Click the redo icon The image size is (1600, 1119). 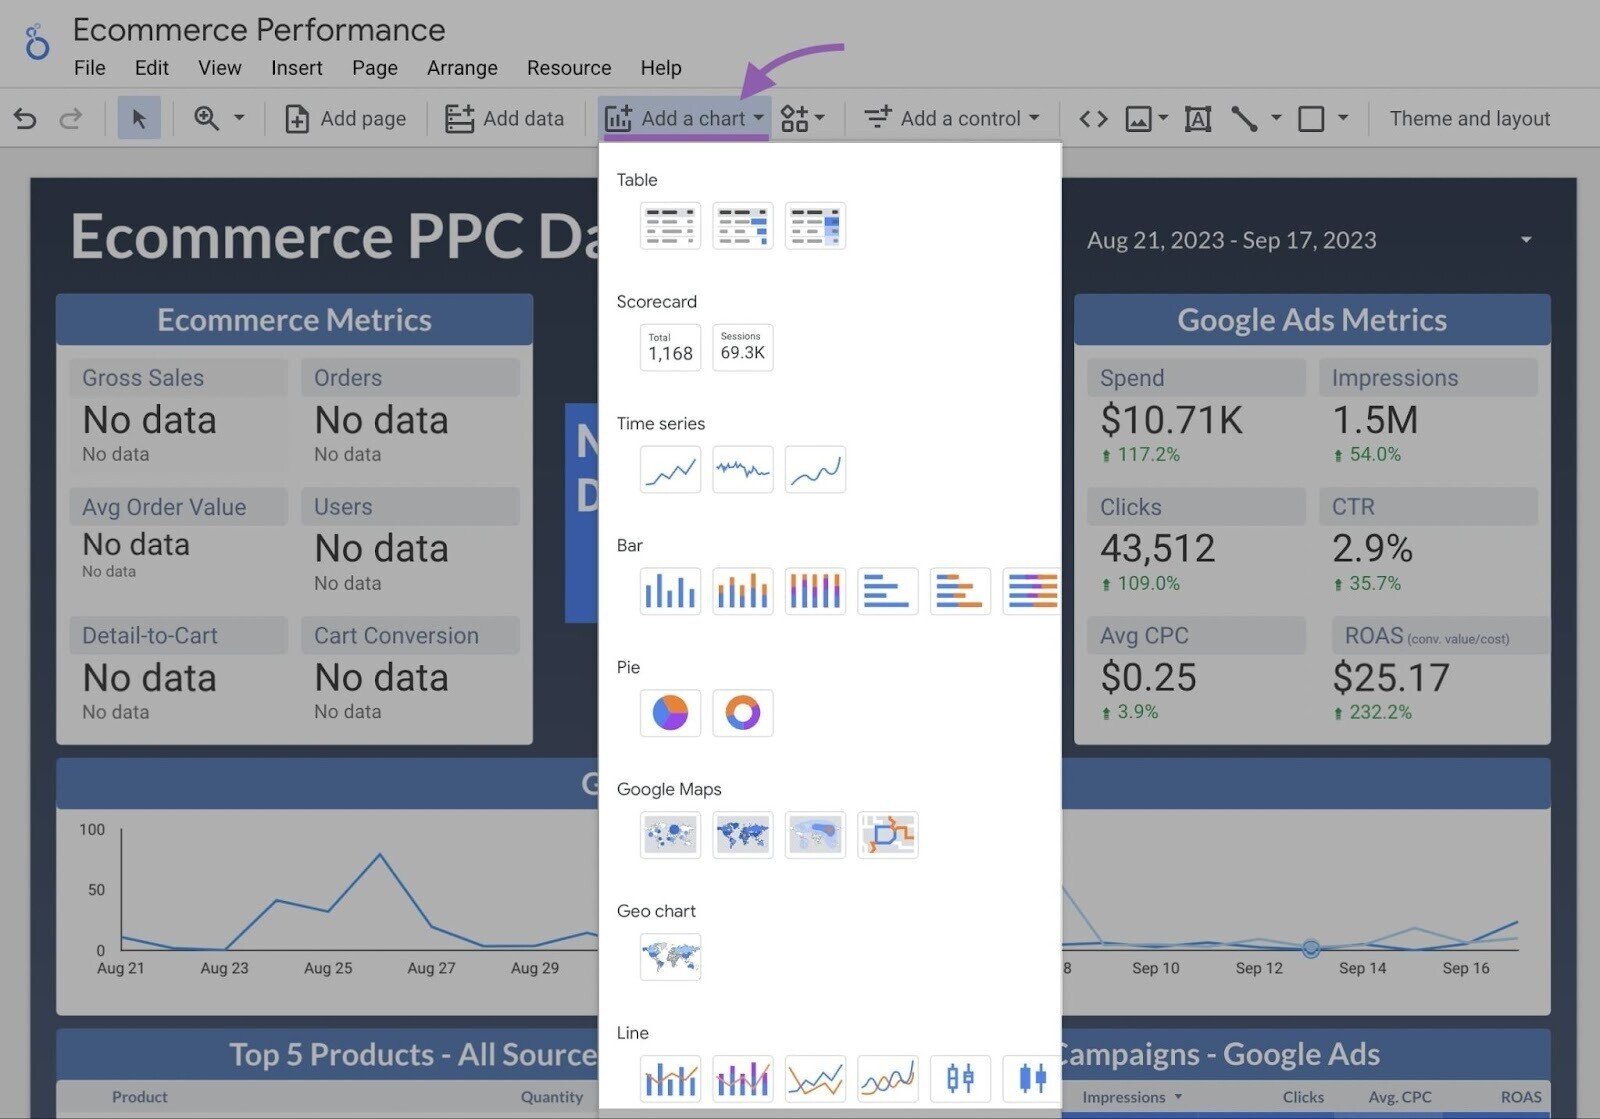[x=70, y=118]
